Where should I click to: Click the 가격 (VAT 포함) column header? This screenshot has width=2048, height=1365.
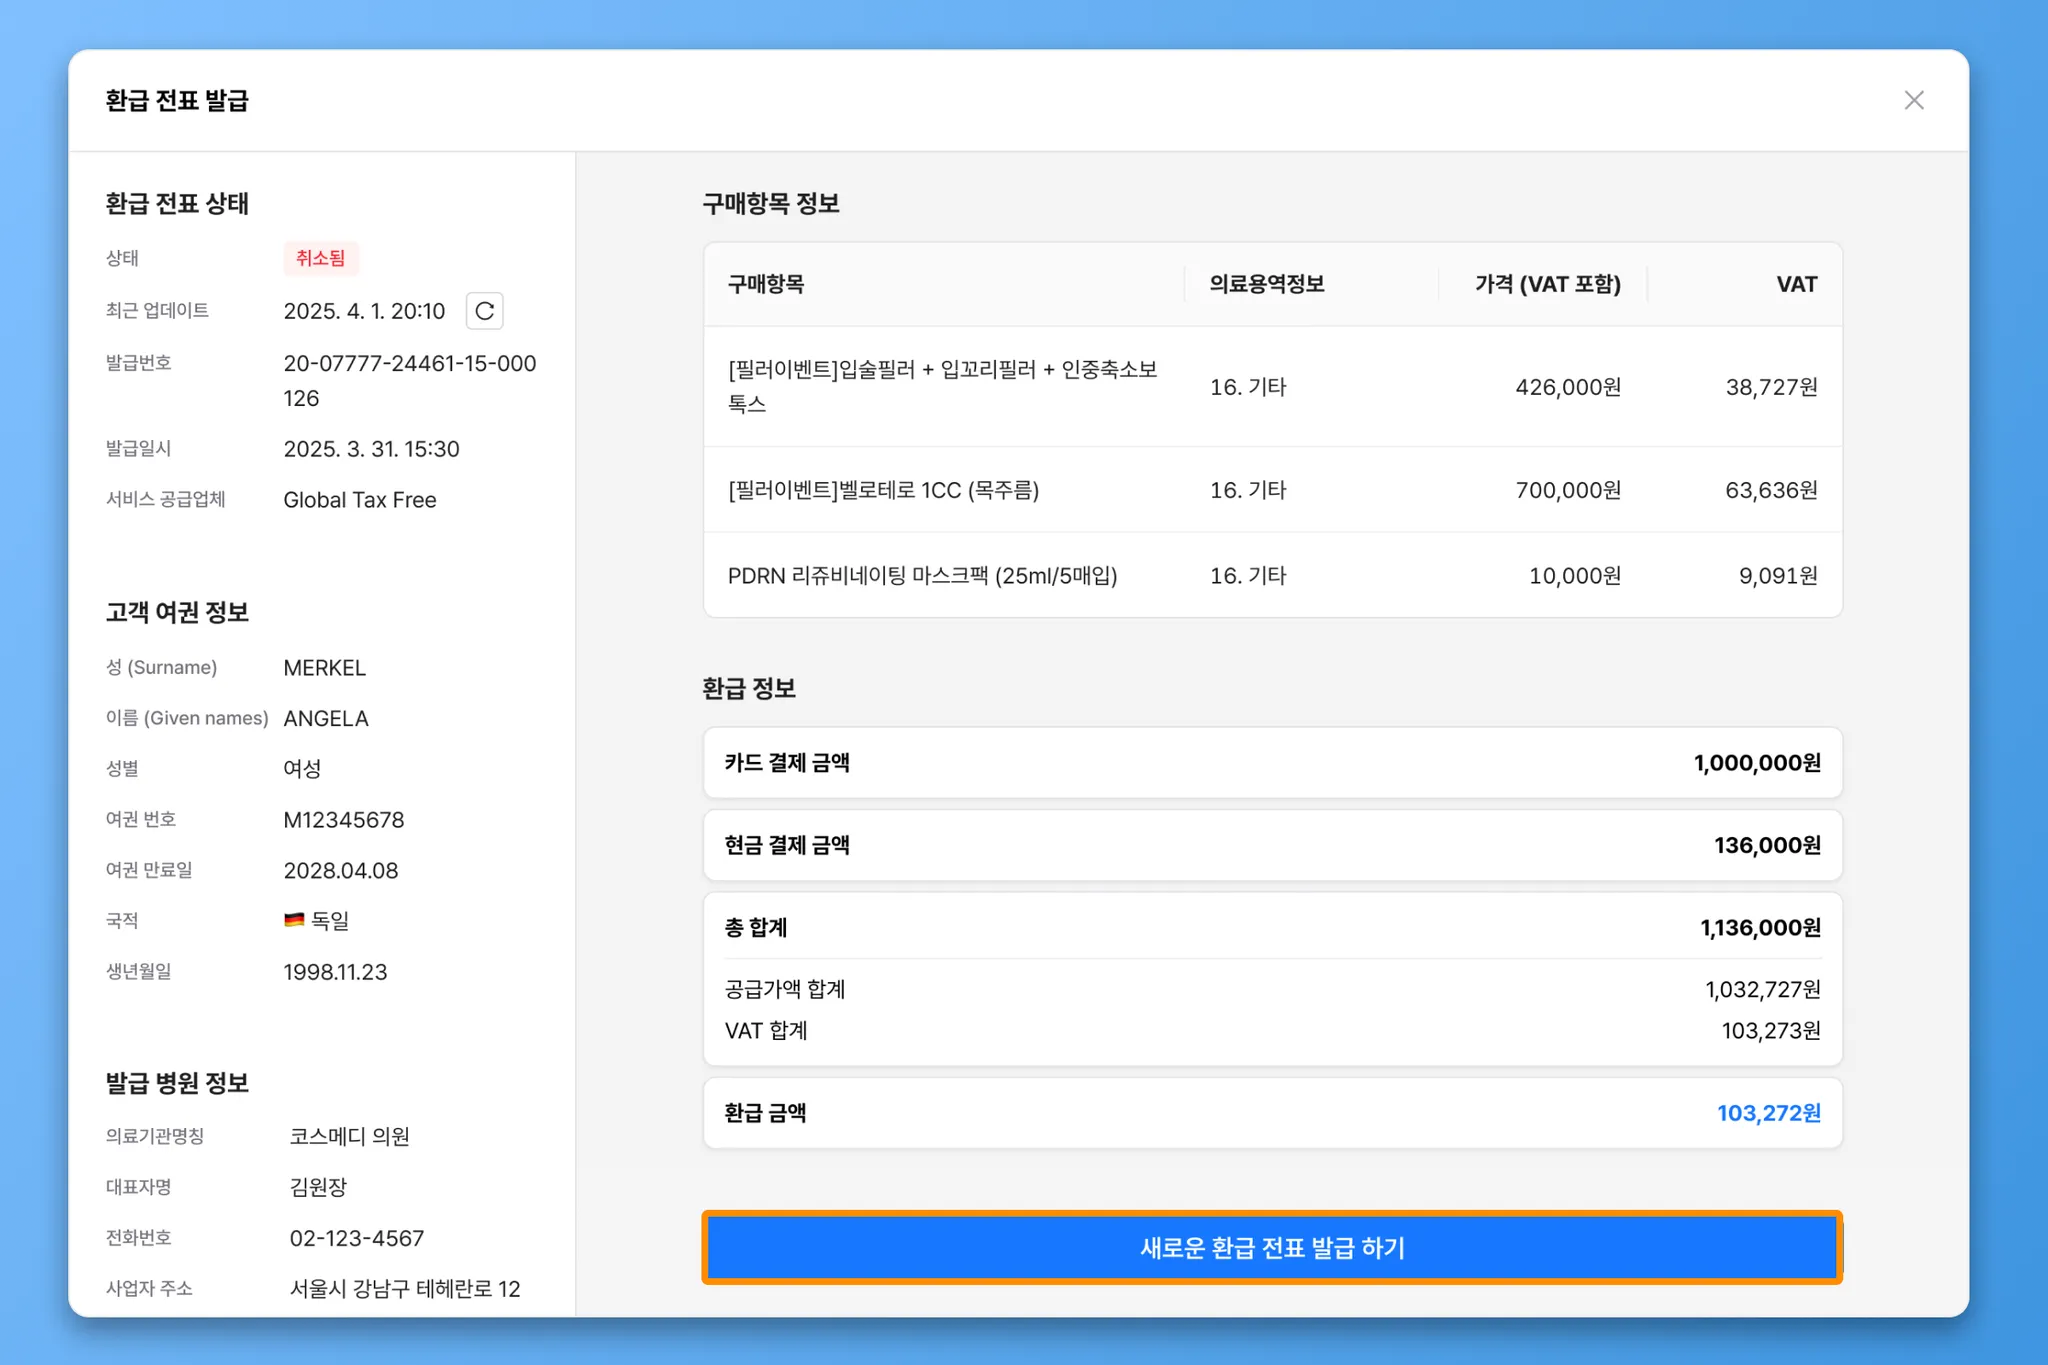pos(1547,284)
